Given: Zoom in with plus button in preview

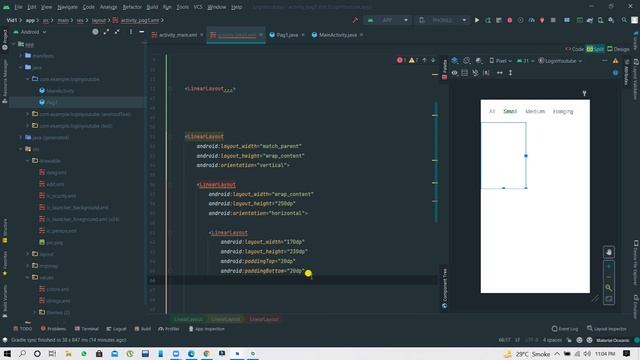Looking at the screenshot, I should tap(609, 267).
